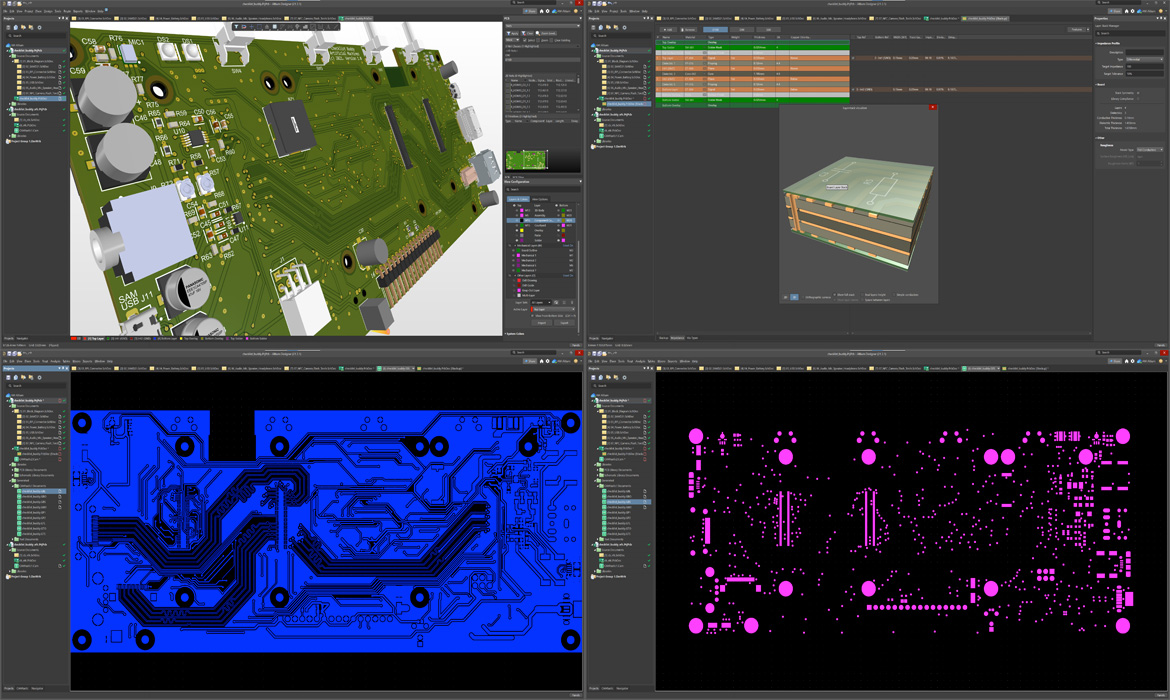1170x700 pixels.
Task: Click the Export button in View Configuration
Action: [565, 322]
